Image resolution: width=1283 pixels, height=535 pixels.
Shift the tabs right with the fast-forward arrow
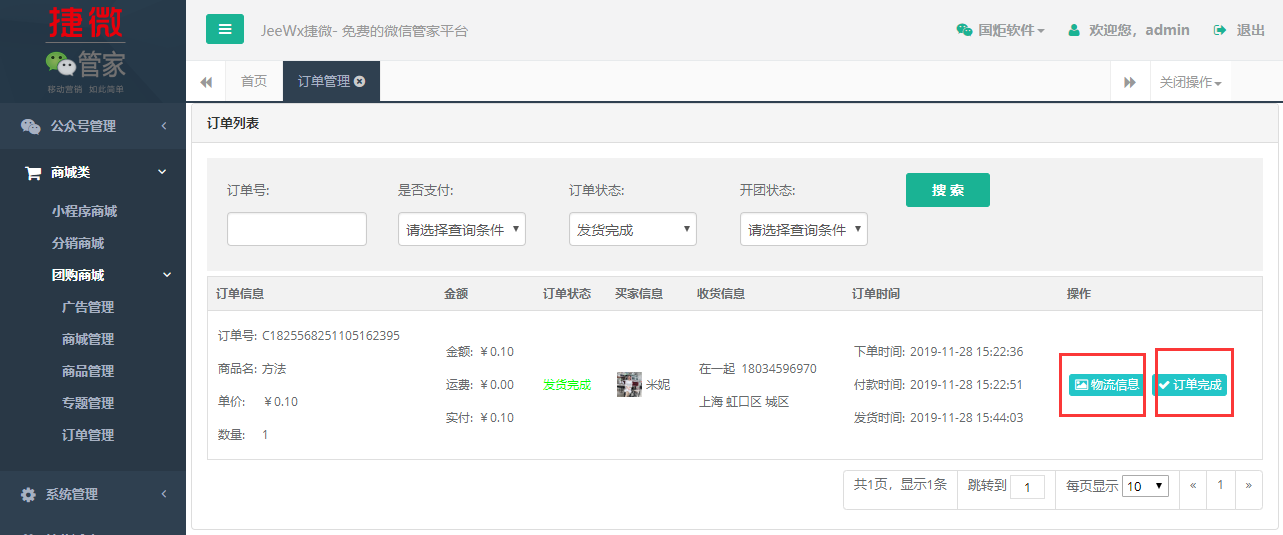pyautogui.click(x=1130, y=82)
